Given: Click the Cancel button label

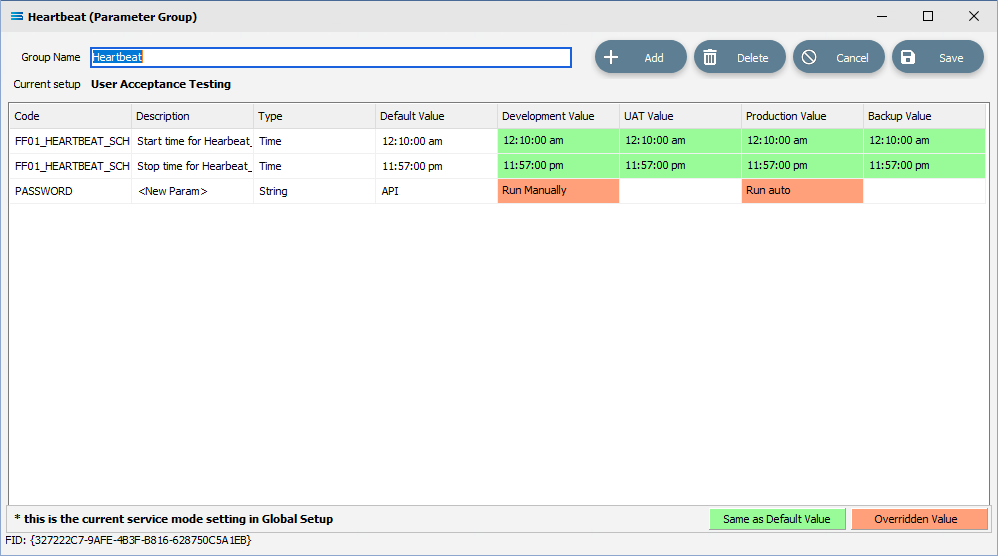Looking at the screenshot, I should [852, 58].
